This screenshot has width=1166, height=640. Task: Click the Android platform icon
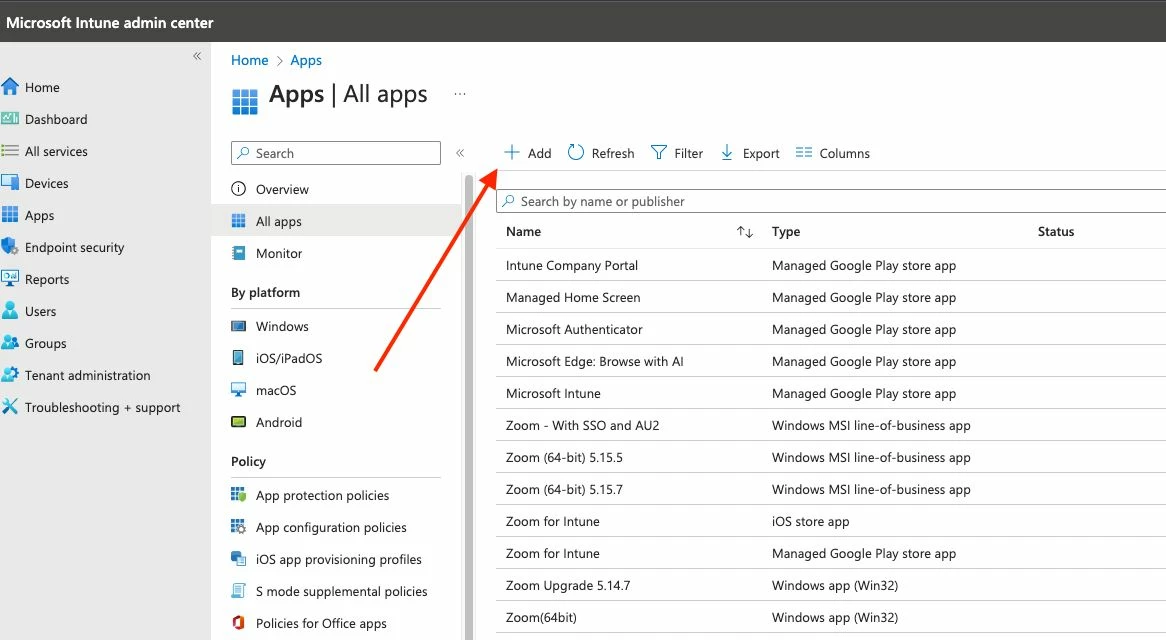(238, 421)
